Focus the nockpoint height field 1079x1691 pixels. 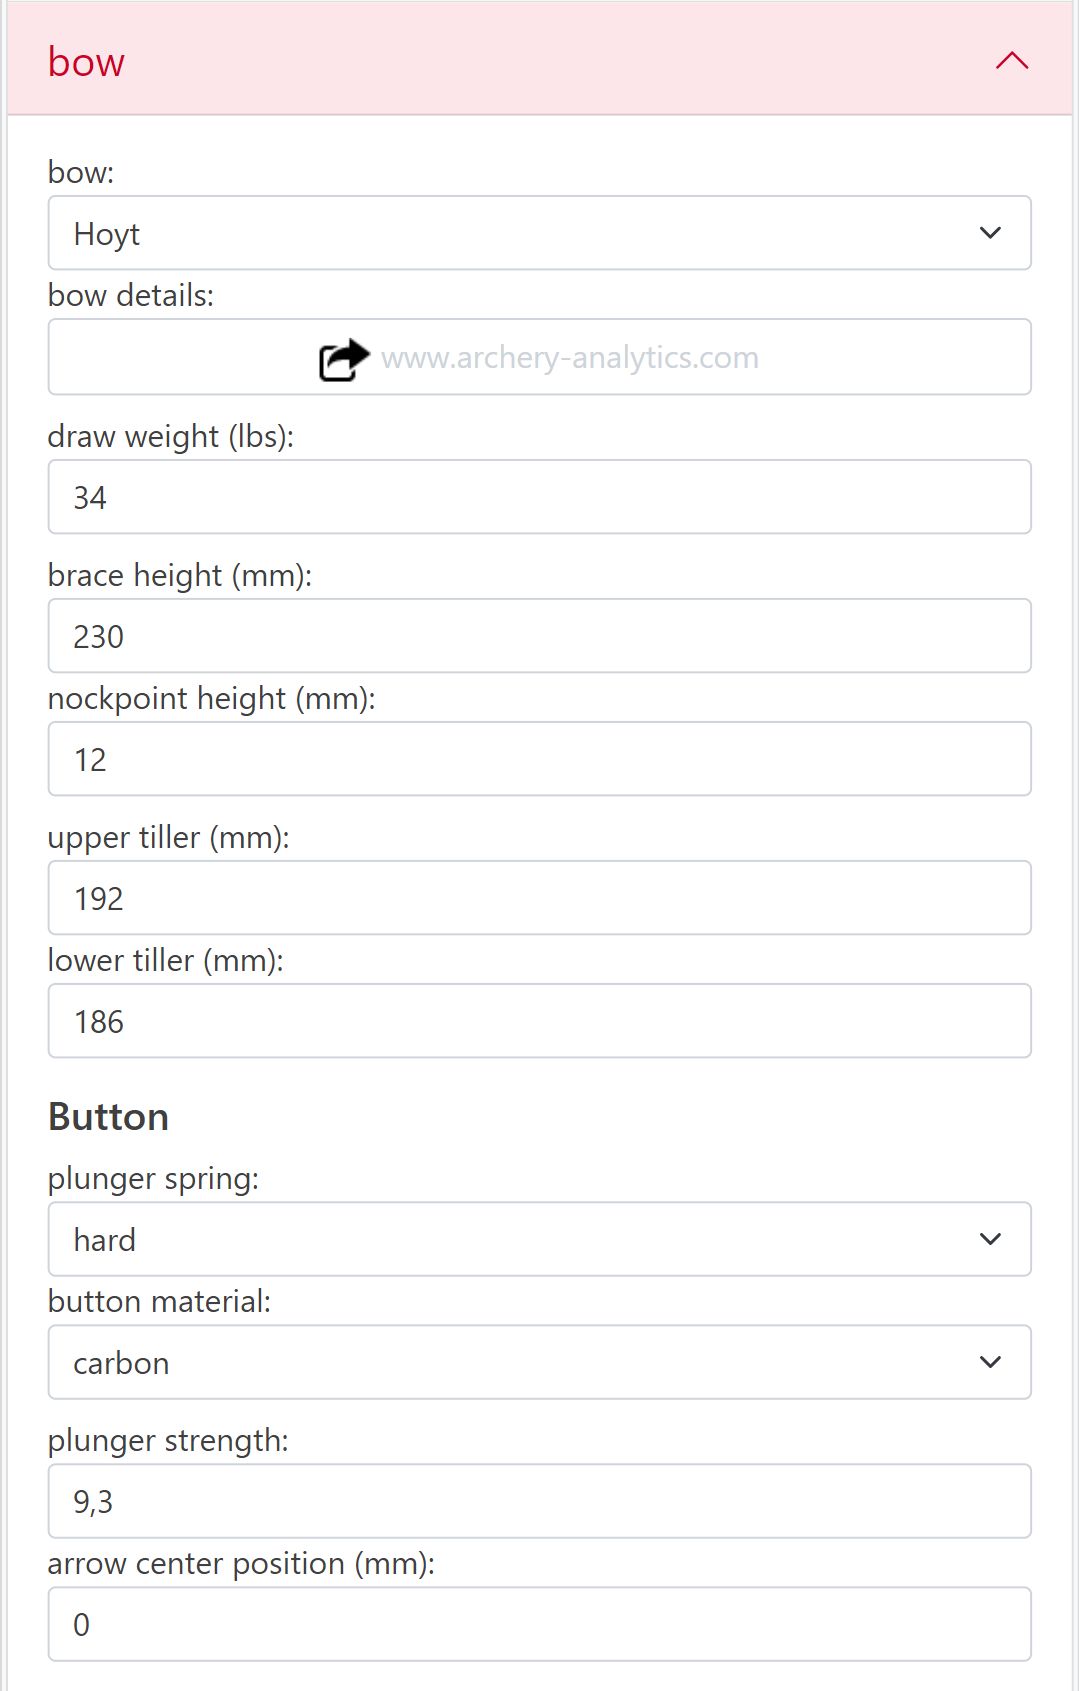[x=539, y=759]
